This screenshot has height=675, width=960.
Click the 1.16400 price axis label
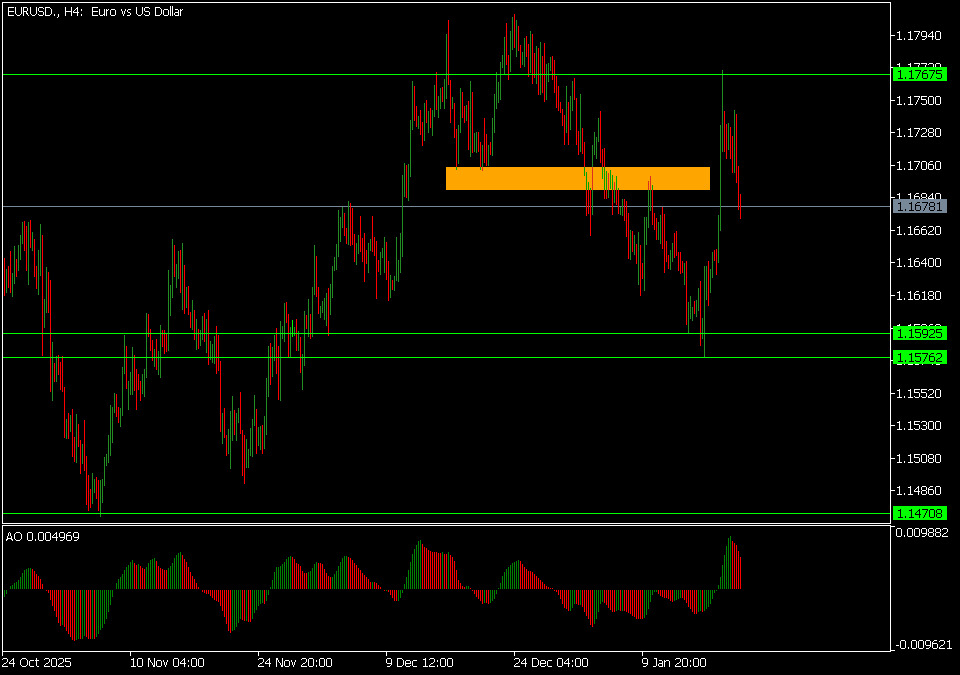pos(918,263)
